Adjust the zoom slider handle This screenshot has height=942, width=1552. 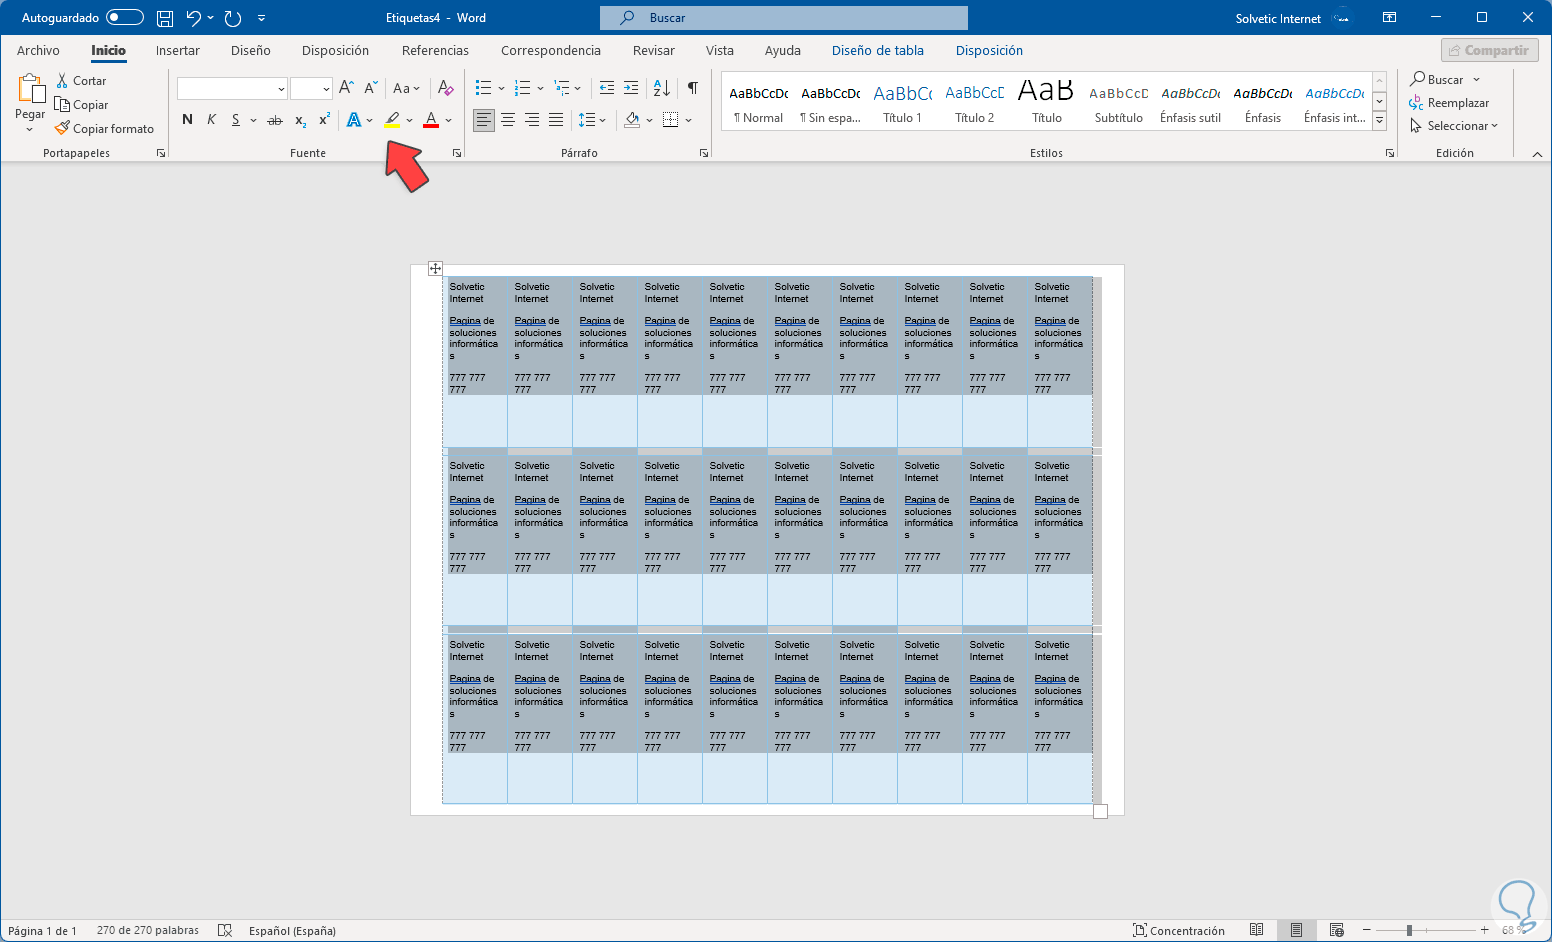tap(1409, 930)
